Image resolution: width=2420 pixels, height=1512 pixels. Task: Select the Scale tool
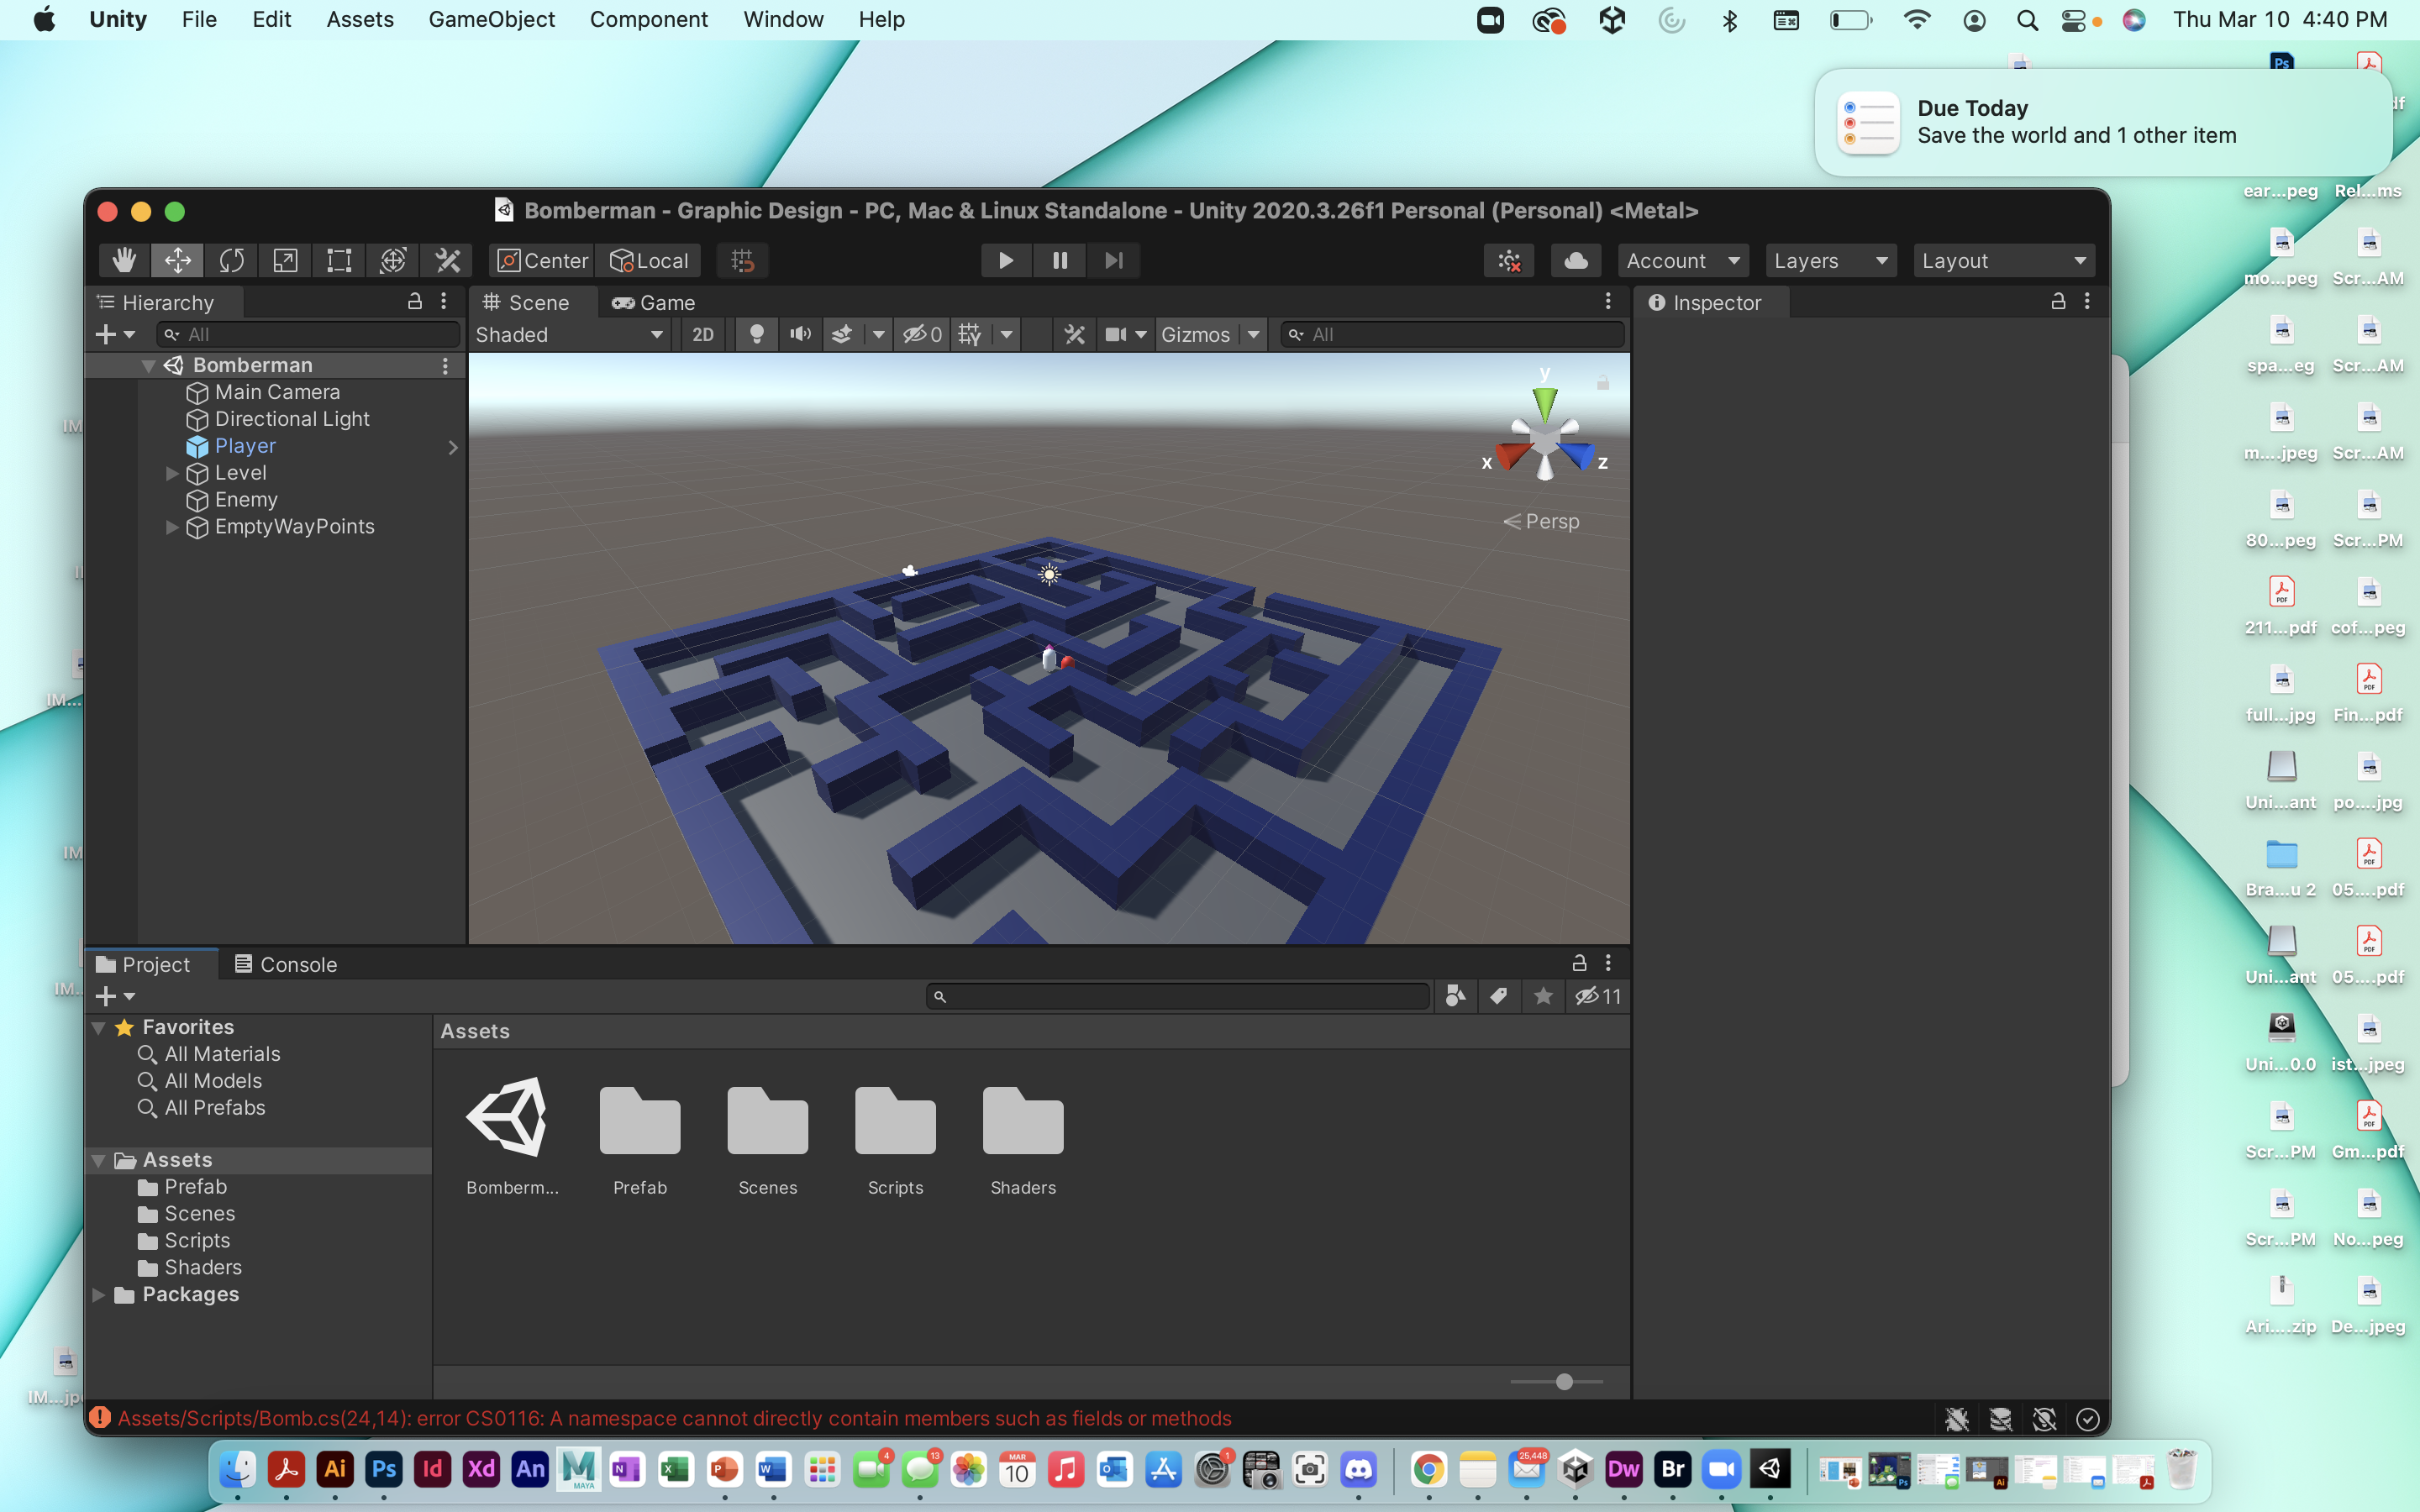[x=285, y=261]
